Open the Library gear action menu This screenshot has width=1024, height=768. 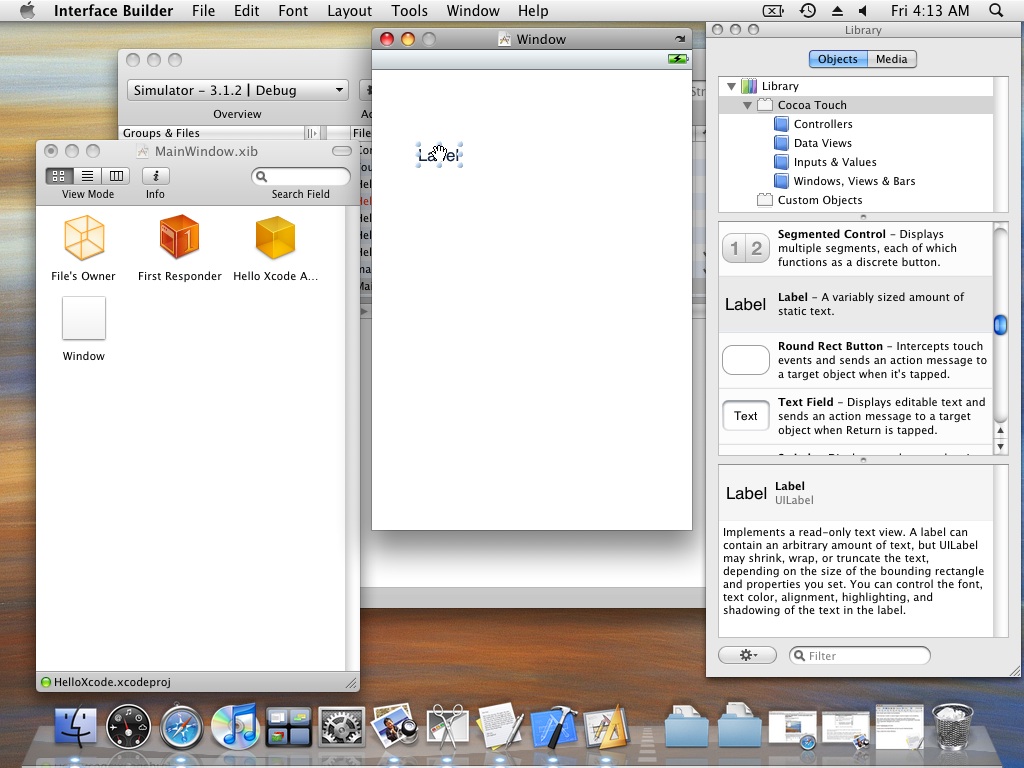coord(748,655)
